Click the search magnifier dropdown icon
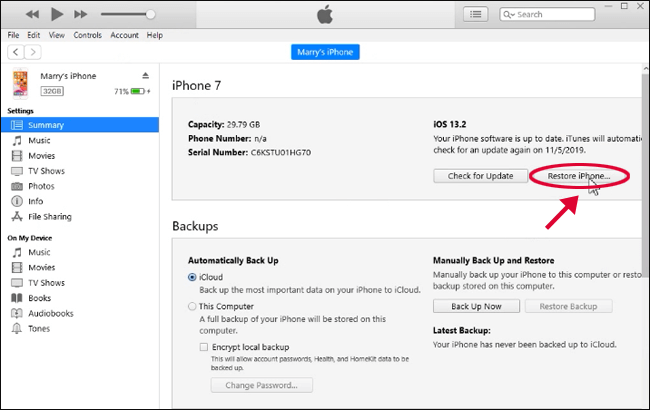The image size is (650, 410). (x=509, y=15)
